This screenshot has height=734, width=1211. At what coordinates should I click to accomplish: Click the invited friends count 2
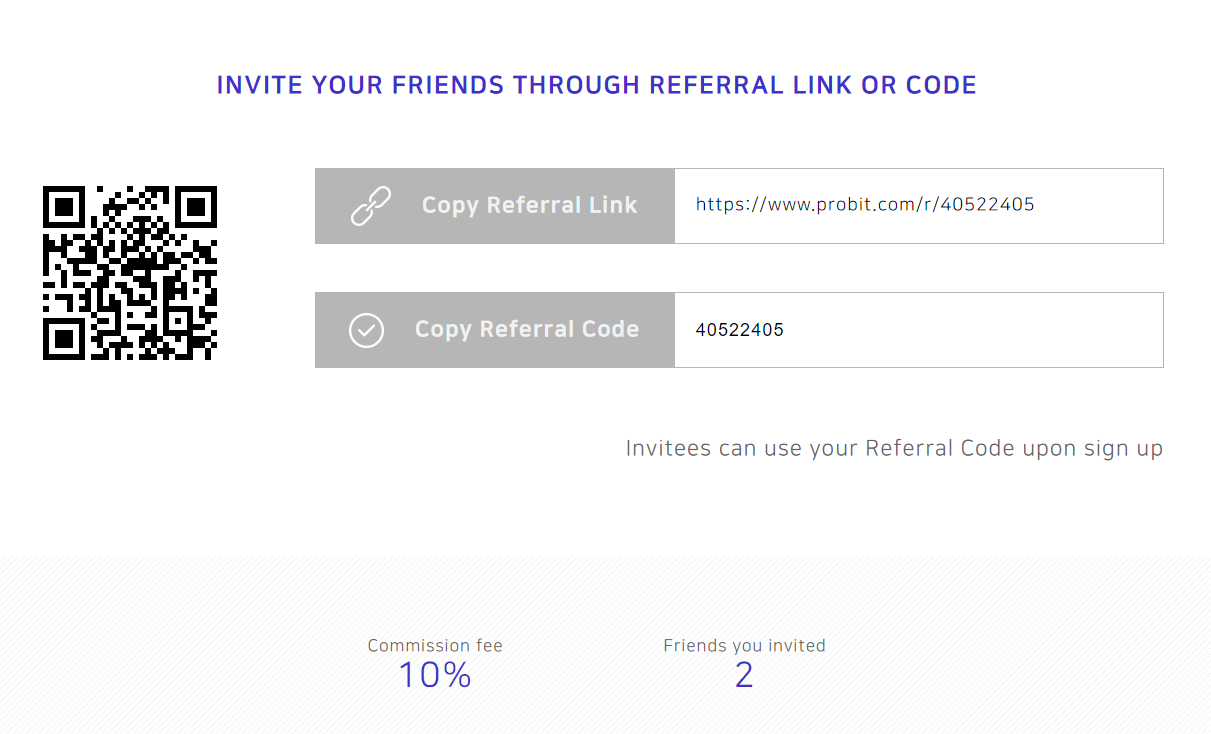pos(744,676)
